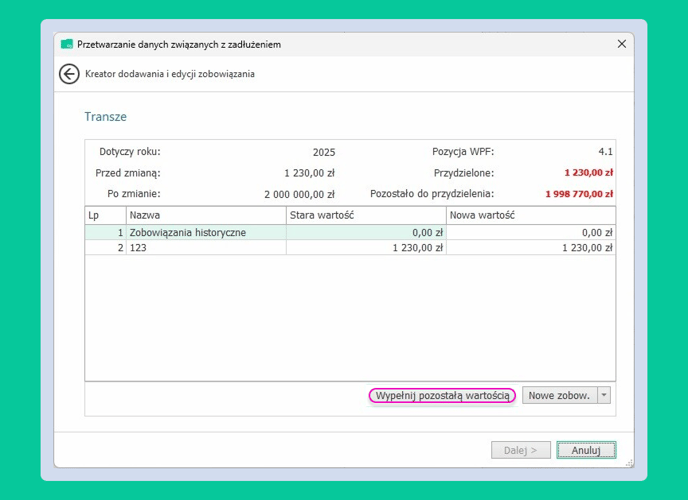Click the Pozycja WPF value 4.1

click(x=606, y=152)
